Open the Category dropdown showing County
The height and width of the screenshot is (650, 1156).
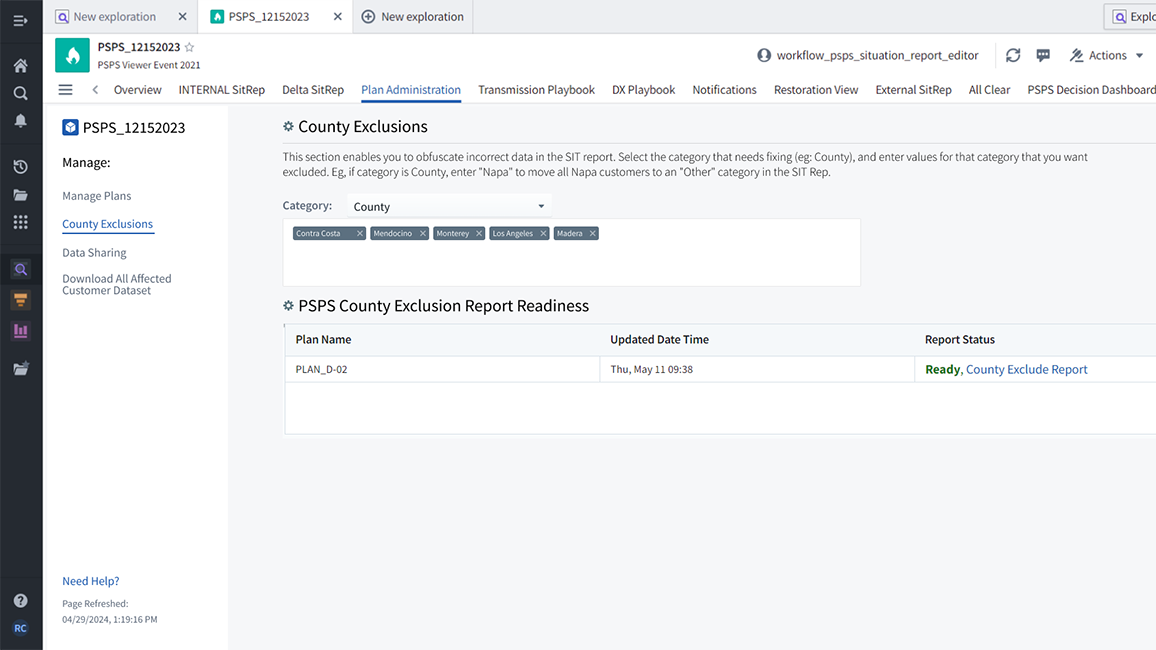click(449, 207)
